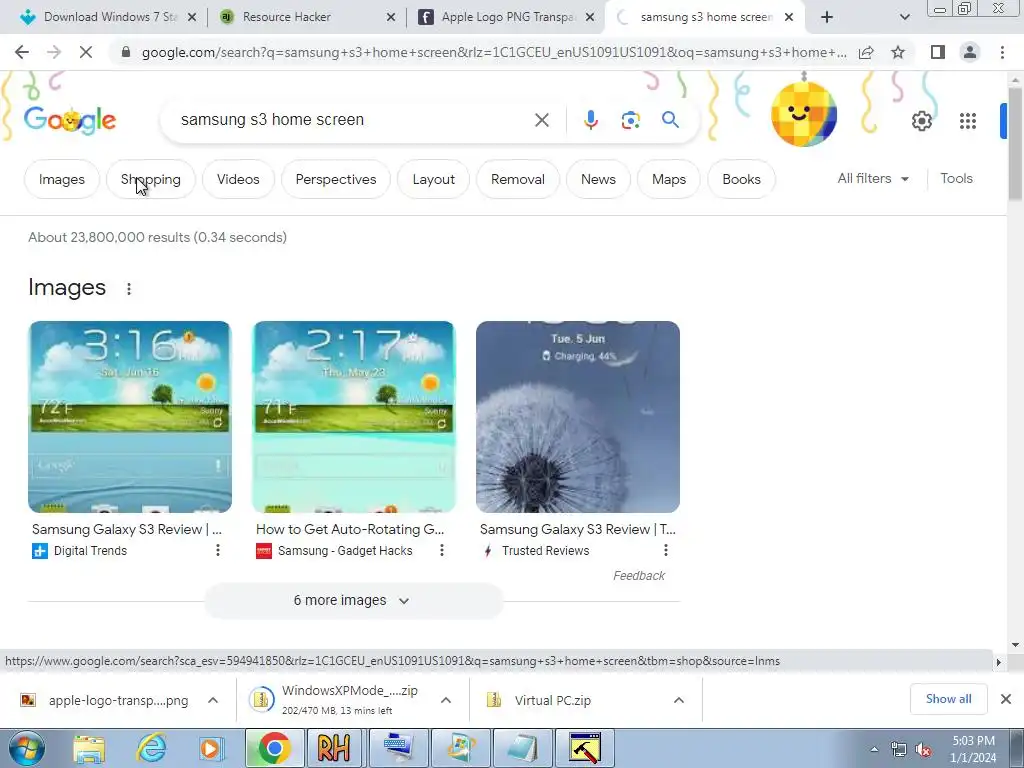Viewport: 1024px width, 768px height.
Task: Search by image with Google Lens
Action: click(x=630, y=120)
